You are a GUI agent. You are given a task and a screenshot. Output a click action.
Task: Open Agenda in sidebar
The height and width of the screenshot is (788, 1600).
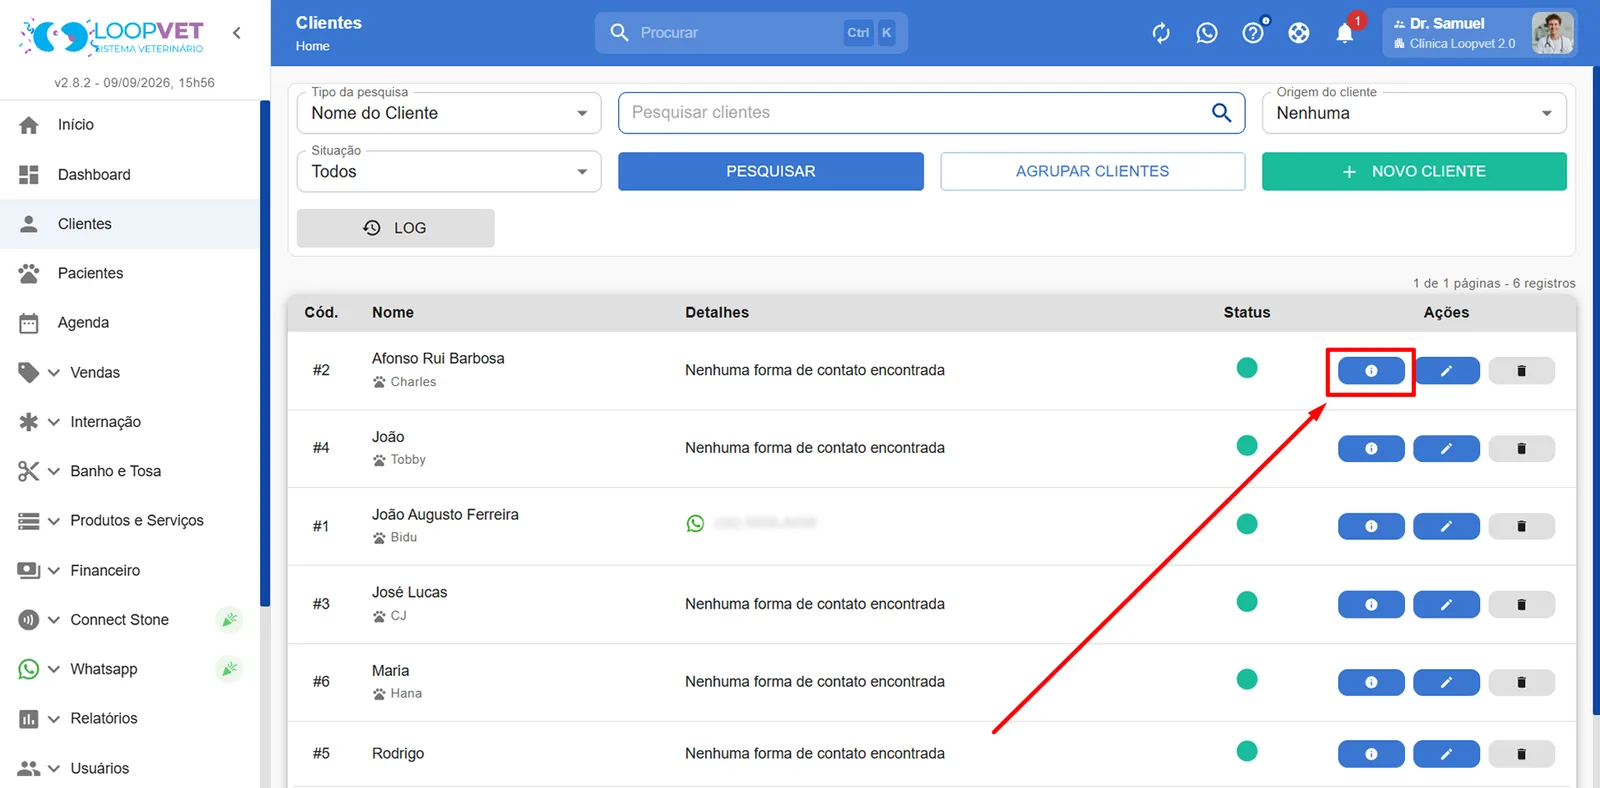tap(130, 323)
